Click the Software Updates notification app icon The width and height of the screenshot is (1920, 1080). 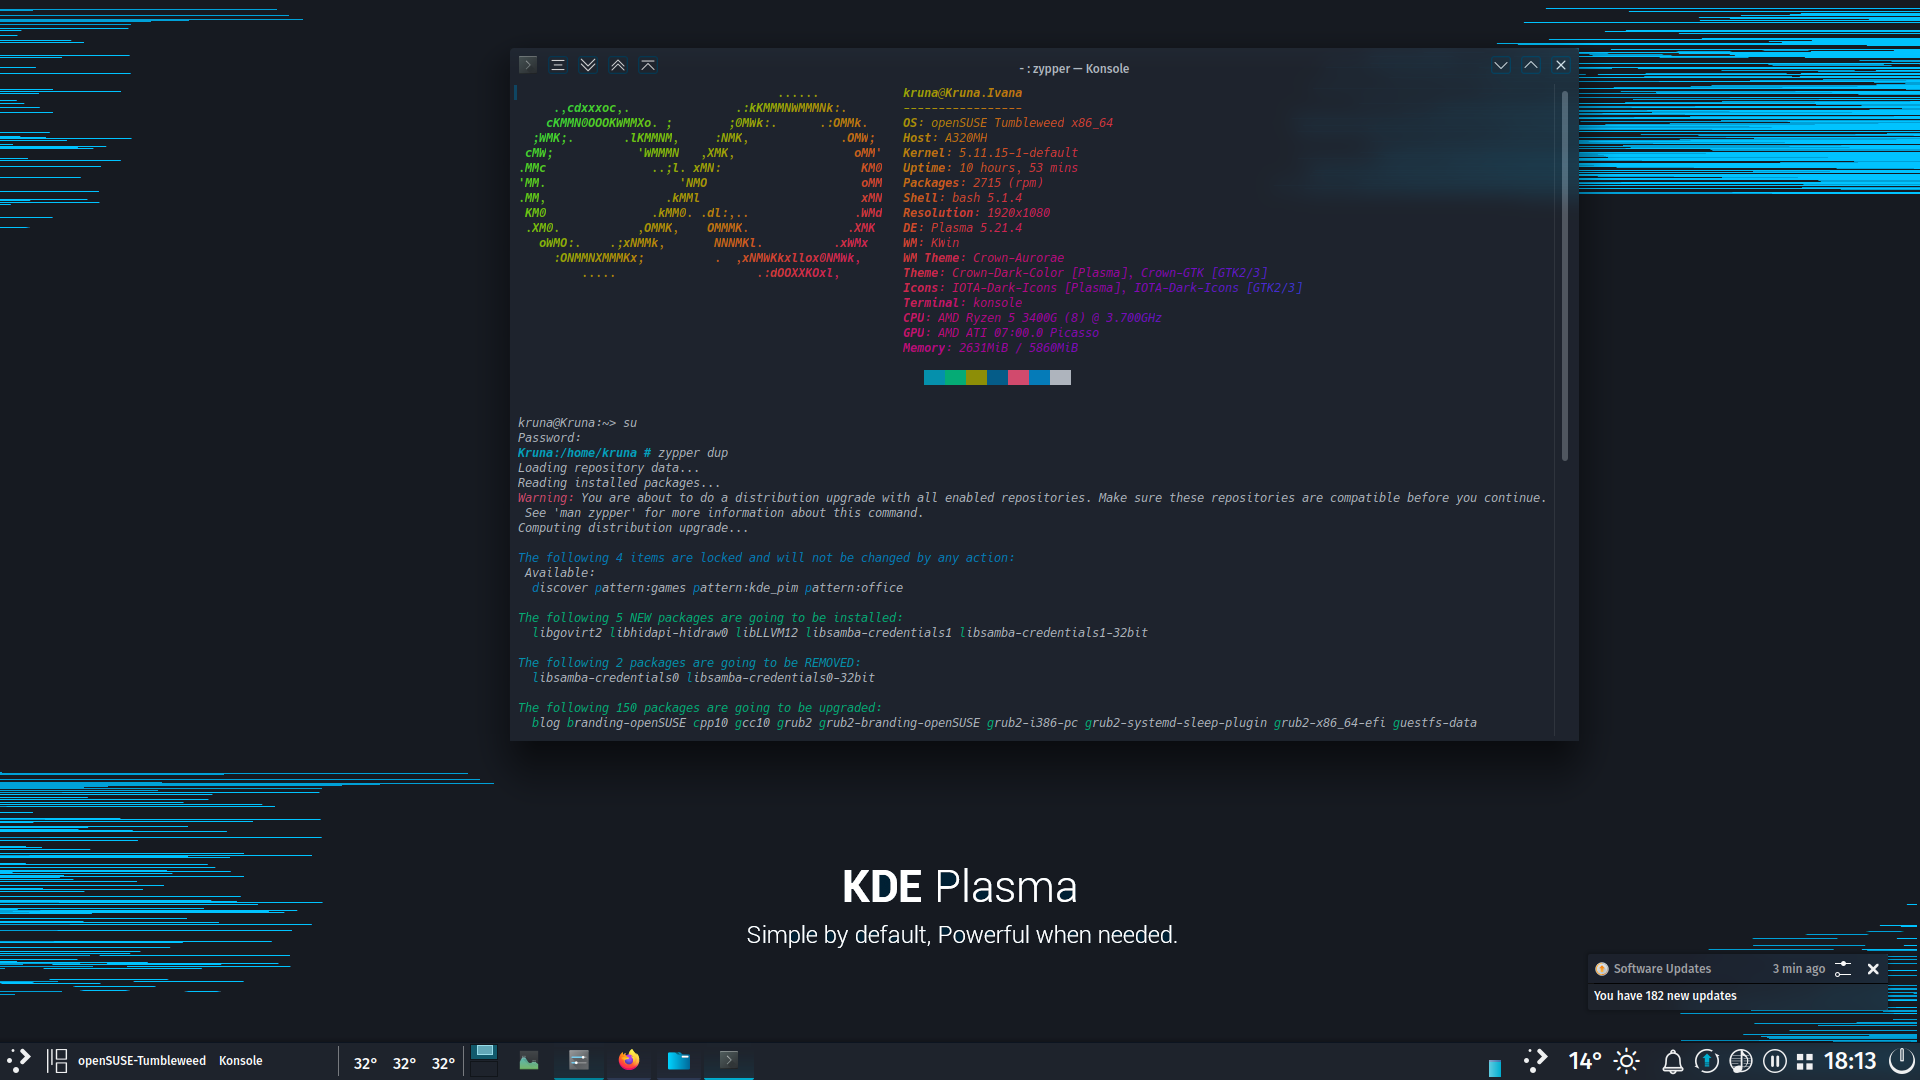(x=1602, y=969)
